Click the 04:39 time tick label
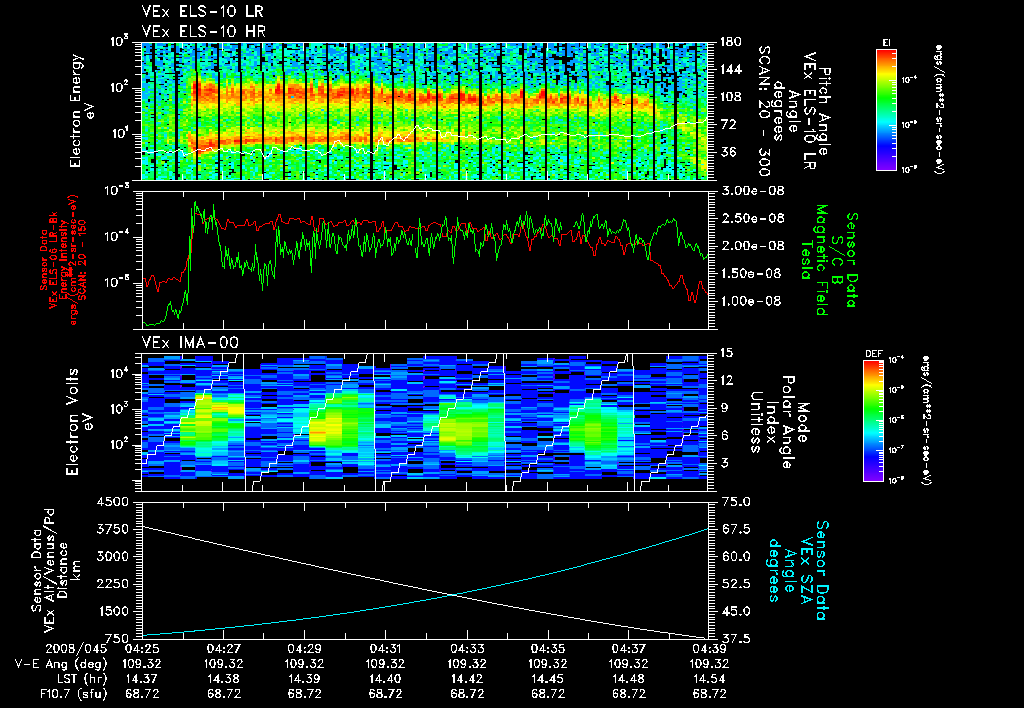The width and height of the screenshot is (1024, 708). click(x=709, y=649)
